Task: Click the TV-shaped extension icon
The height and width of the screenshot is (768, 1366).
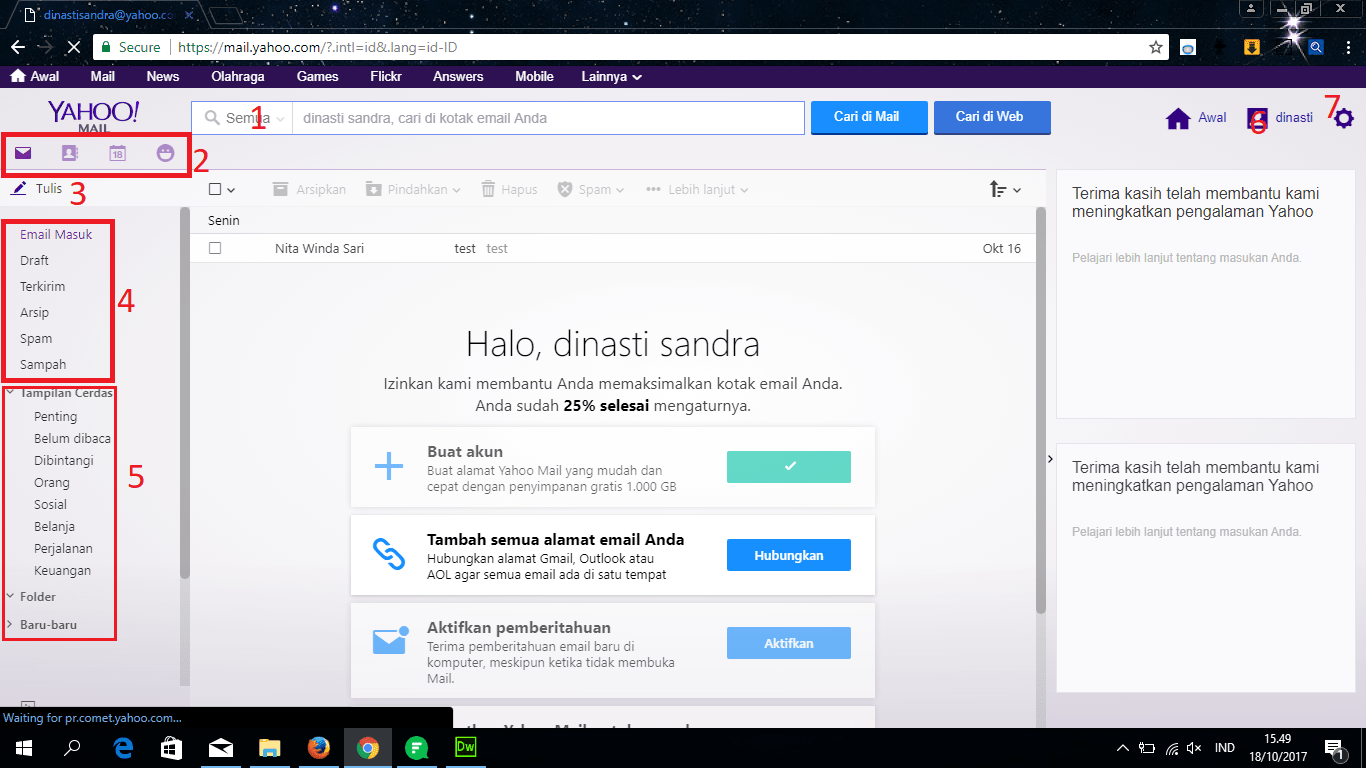Action: pos(1187,47)
